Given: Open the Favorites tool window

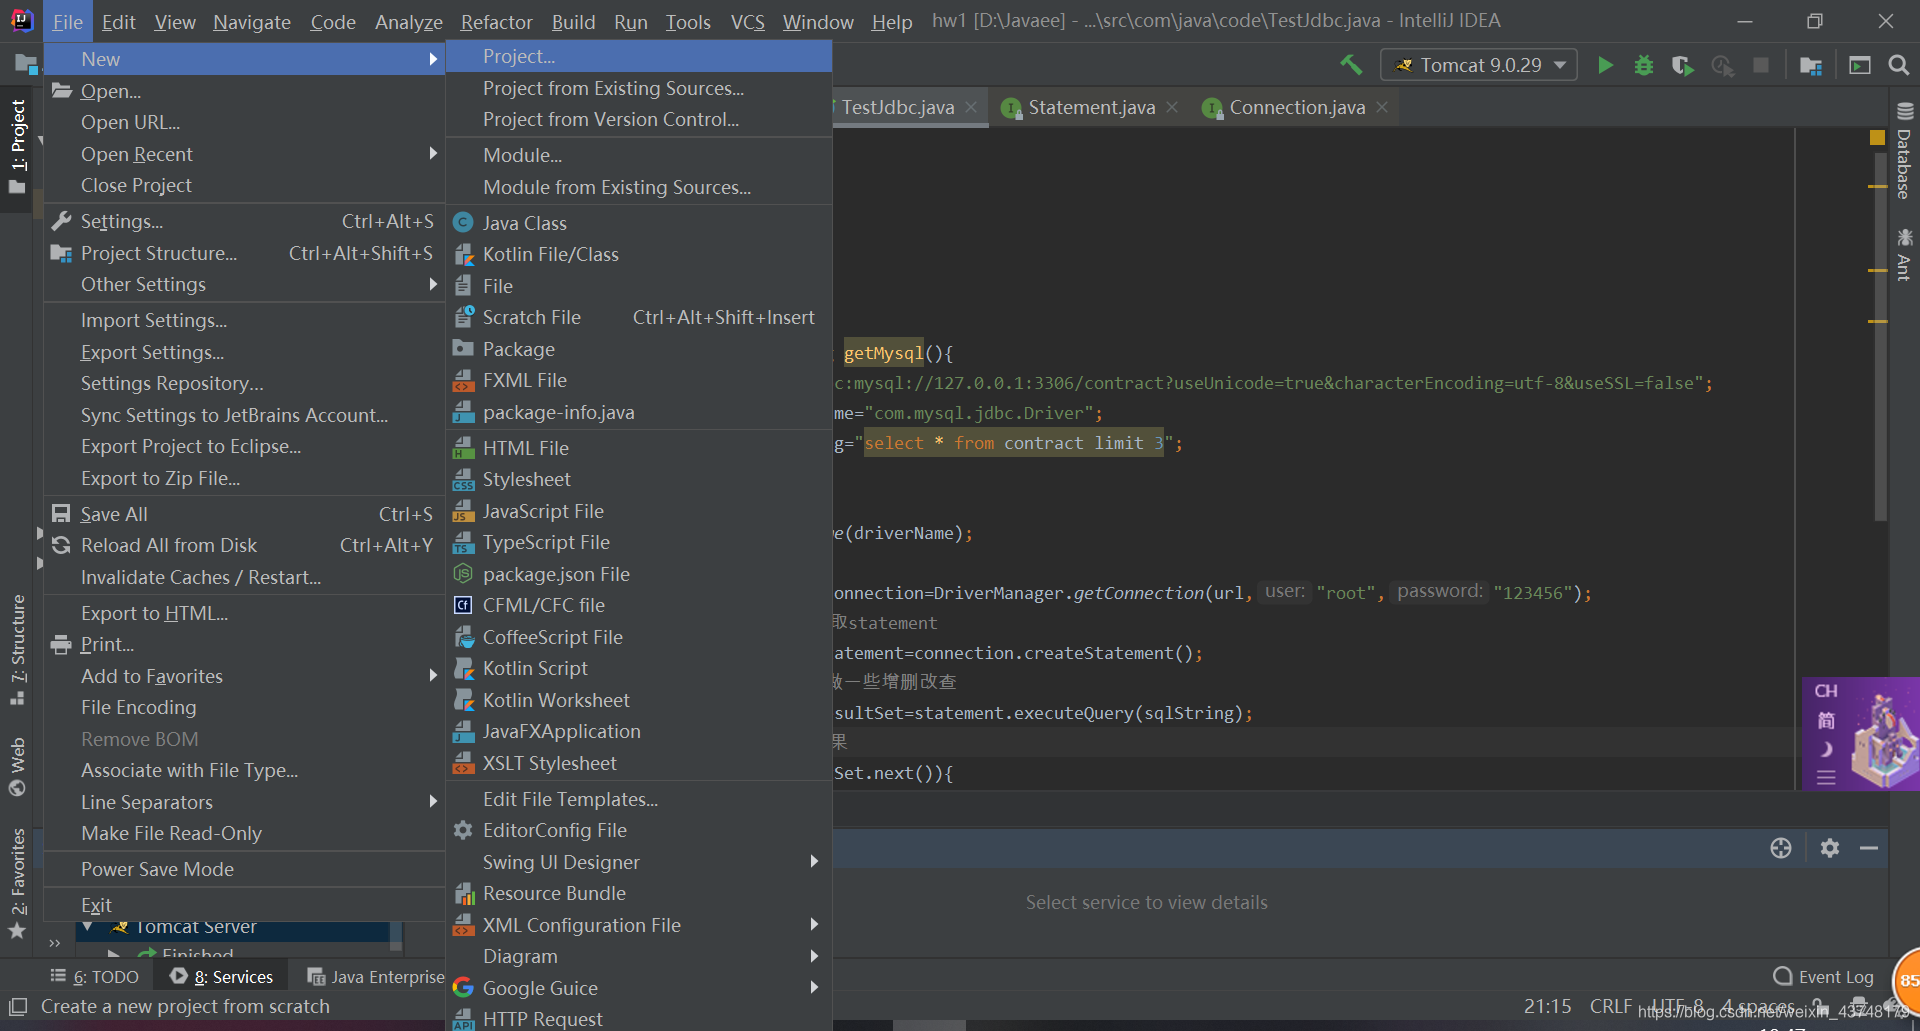Looking at the screenshot, I should coord(17,884).
